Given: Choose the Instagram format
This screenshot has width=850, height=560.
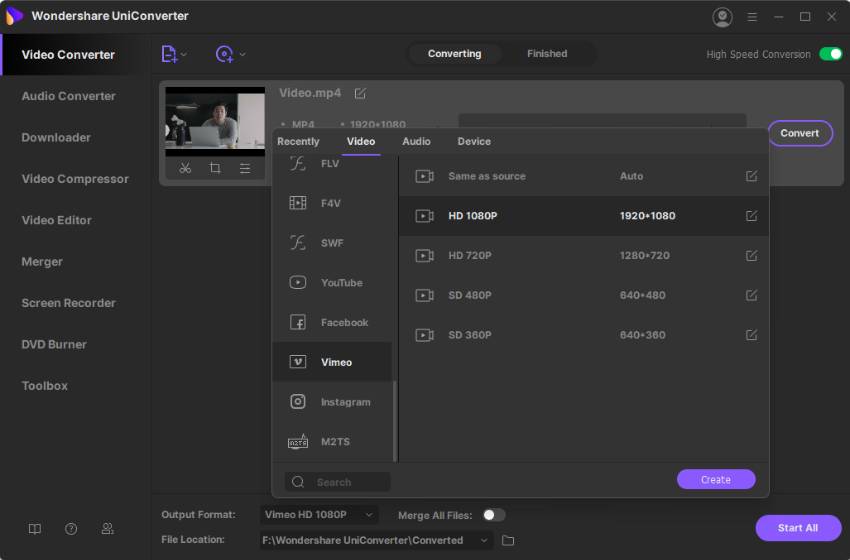Looking at the screenshot, I should point(332,402).
